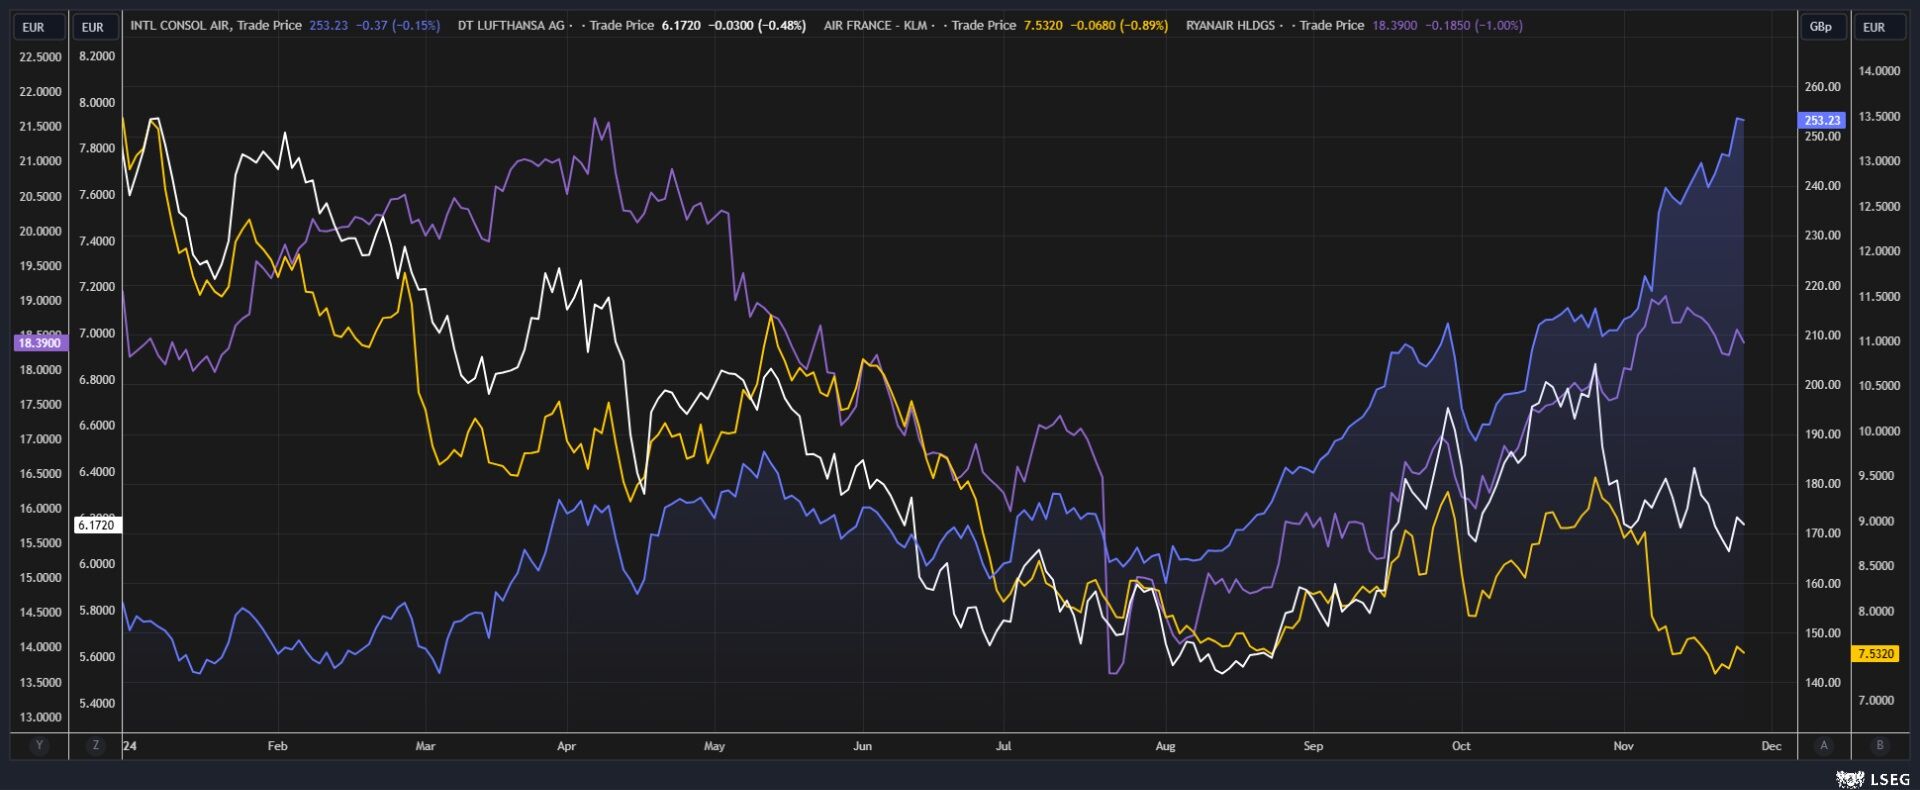Click the 7.5320 value in the Air France legend
The image size is (1920, 790).
(1043, 25)
